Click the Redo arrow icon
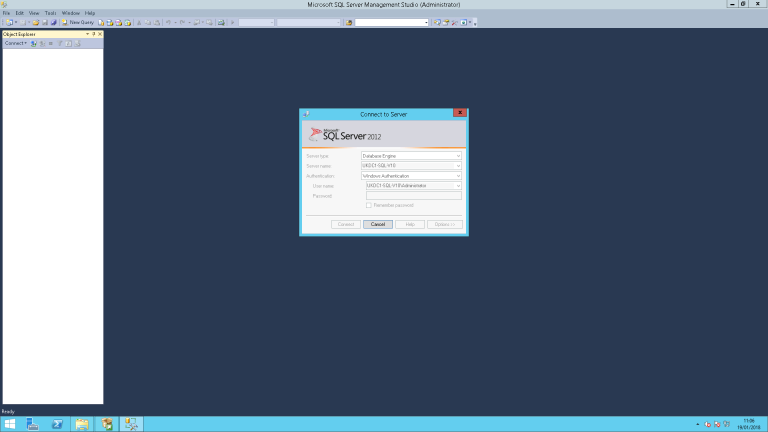Image resolution: width=768 pixels, height=432 pixels. point(182,23)
